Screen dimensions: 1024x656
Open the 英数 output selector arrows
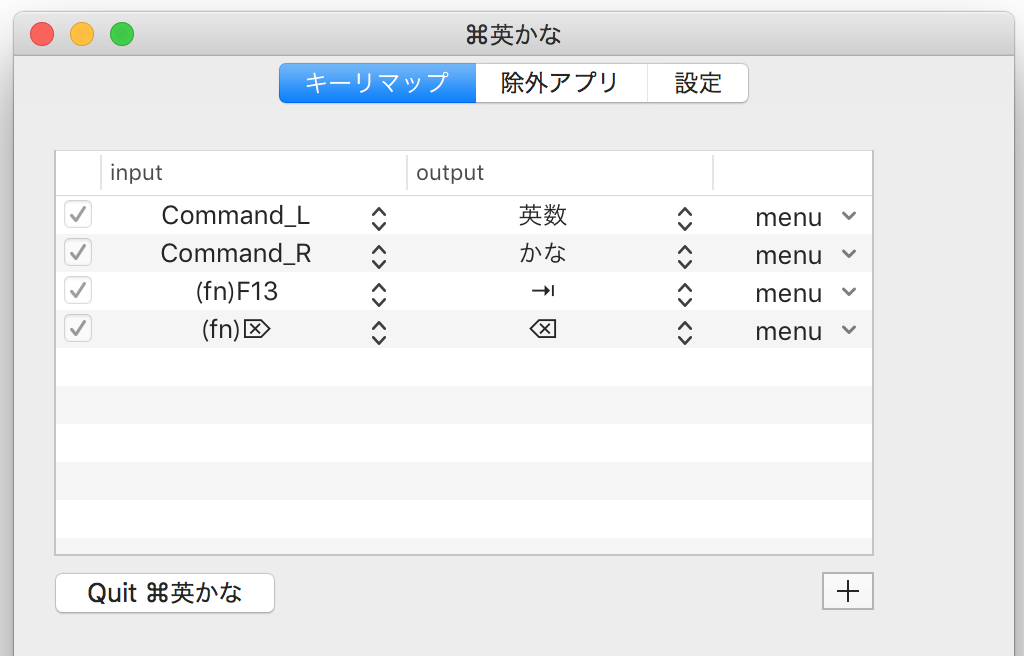click(x=684, y=217)
